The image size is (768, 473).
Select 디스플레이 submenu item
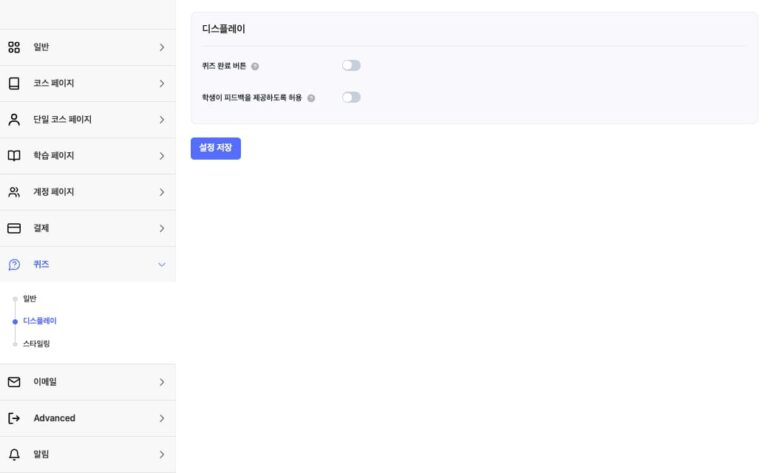tap(40, 321)
